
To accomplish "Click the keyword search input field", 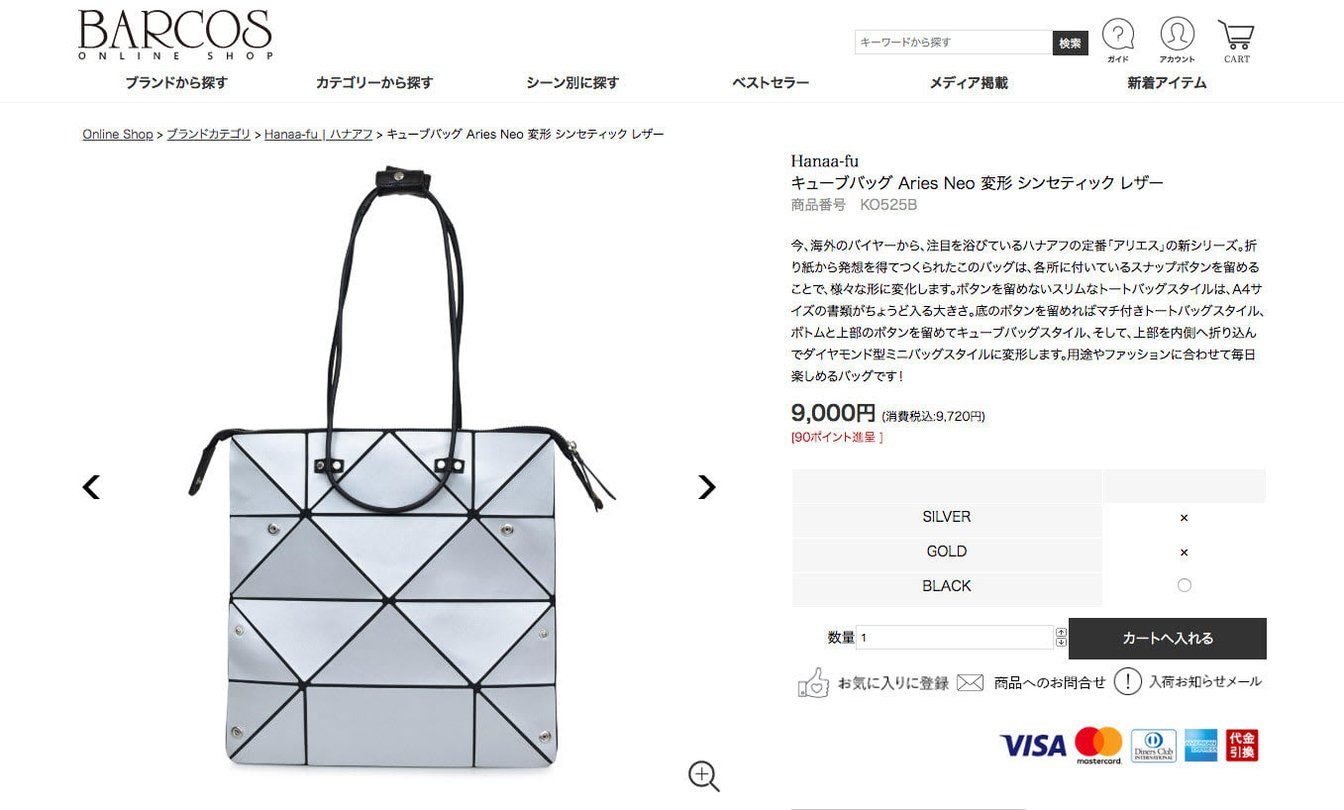I will pyautogui.click(x=954, y=43).
